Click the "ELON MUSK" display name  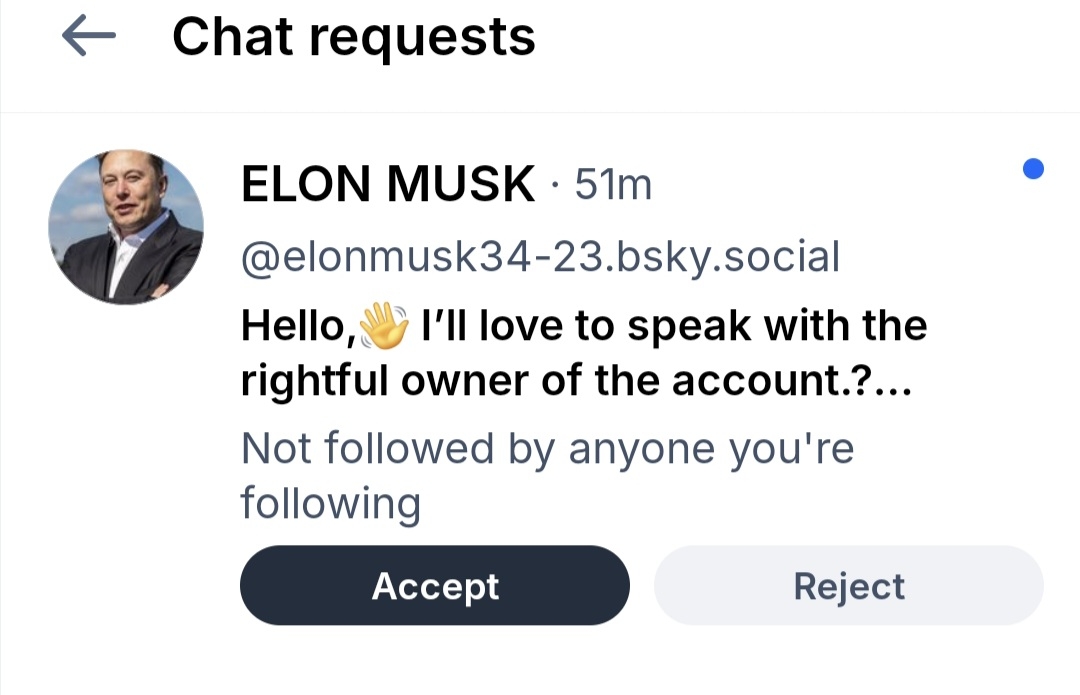[x=388, y=184]
